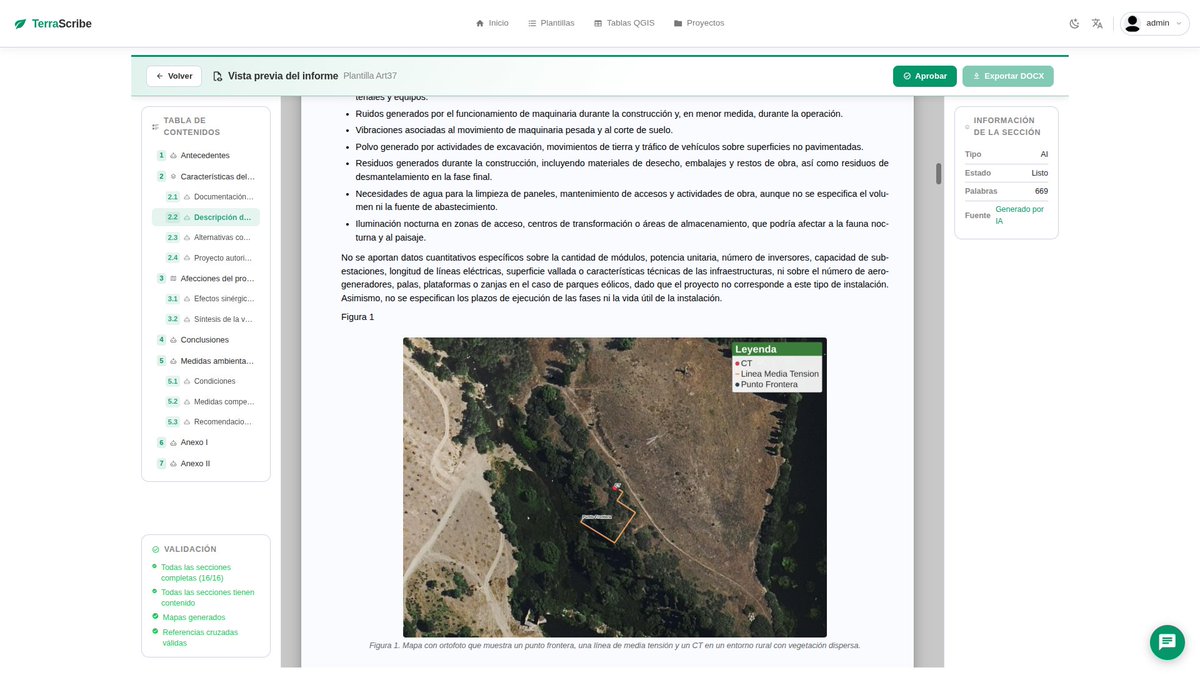Approve the report with Aprobar
1200x675 pixels.
[925, 76]
